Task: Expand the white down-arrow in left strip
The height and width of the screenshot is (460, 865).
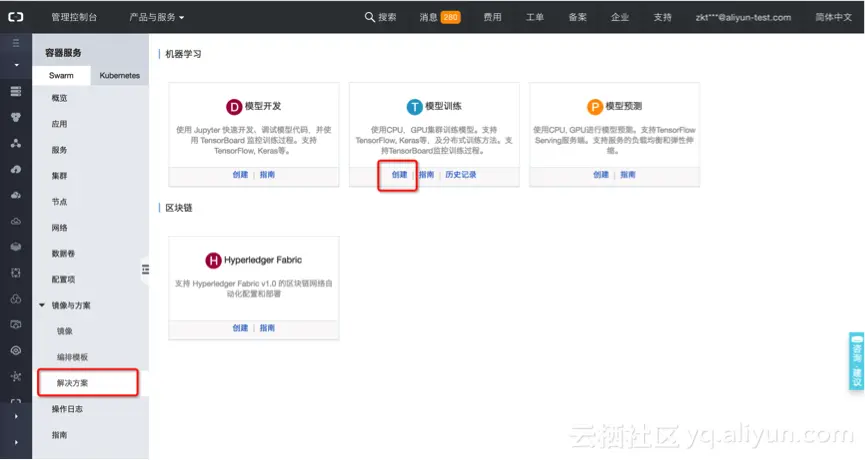Action: [x=16, y=65]
